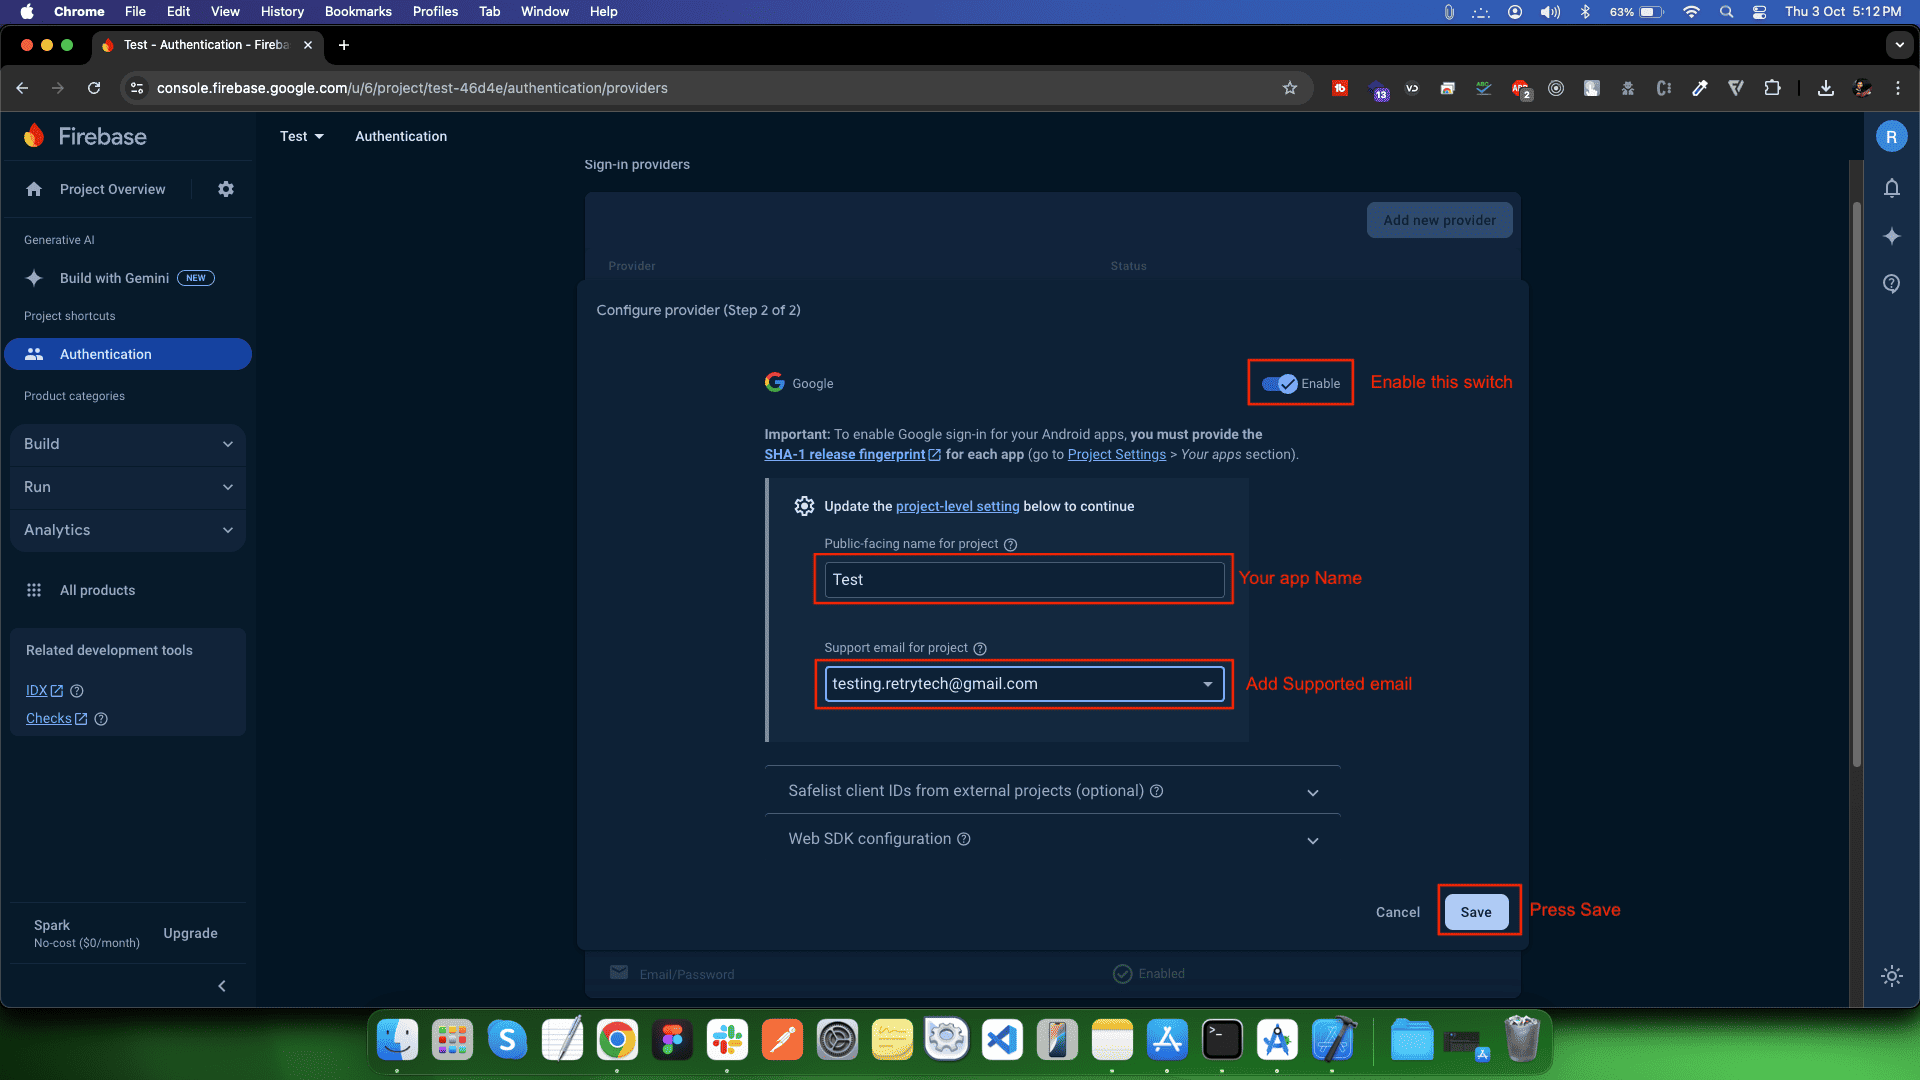Toggle theme with the sun icon
Image resolution: width=1920 pixels, height=1080 pixels.
pos(1891,976)
